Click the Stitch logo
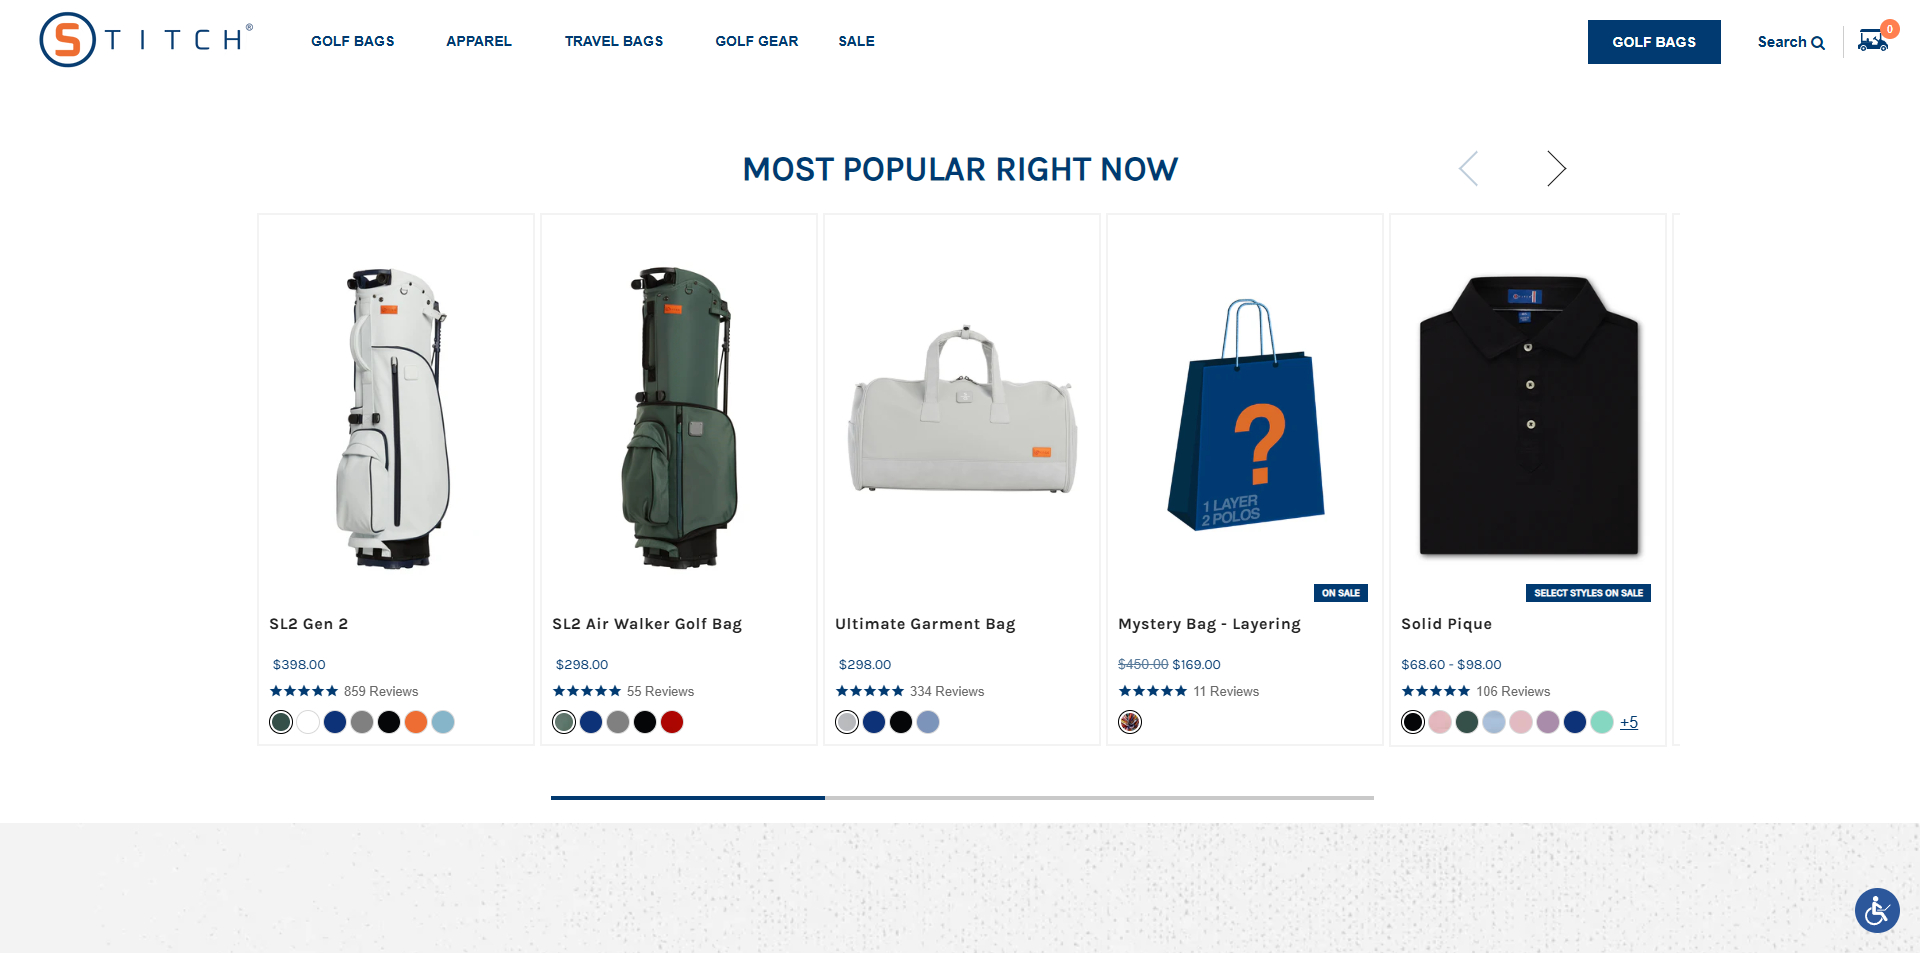1920x953 pixels. click(146, 40)
